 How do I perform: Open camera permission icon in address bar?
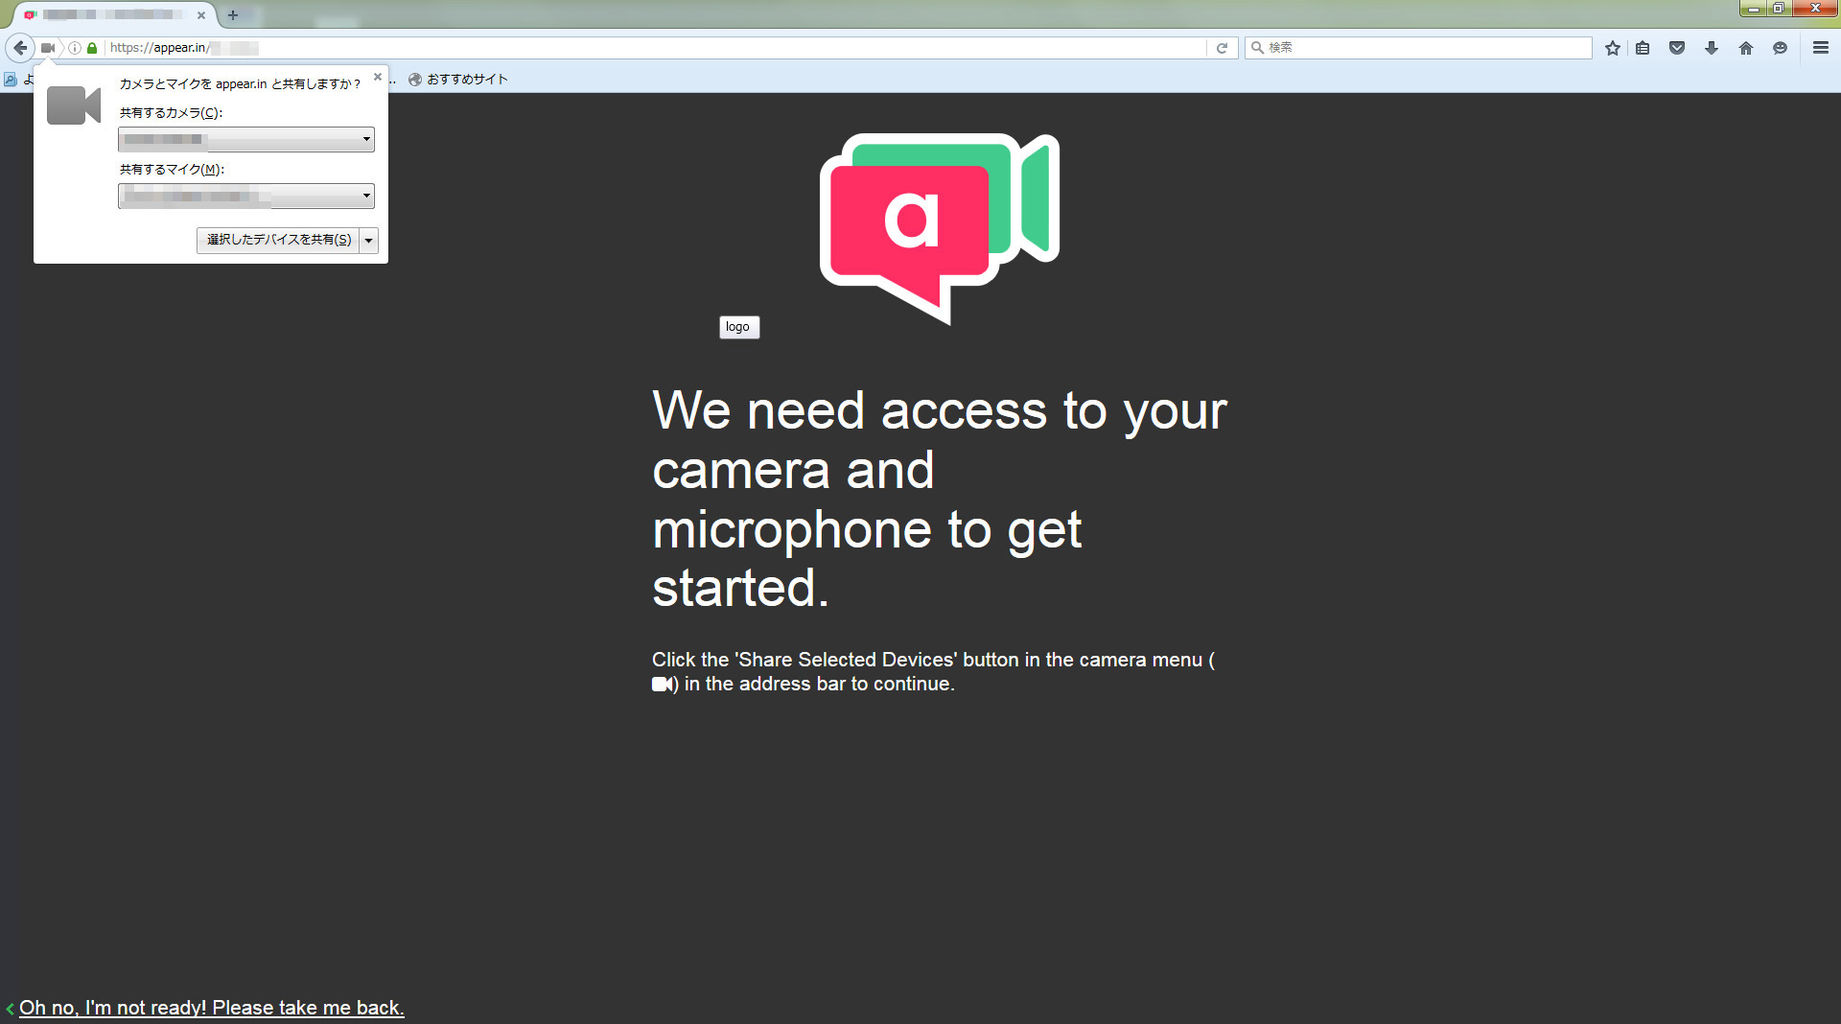[48, 48]
